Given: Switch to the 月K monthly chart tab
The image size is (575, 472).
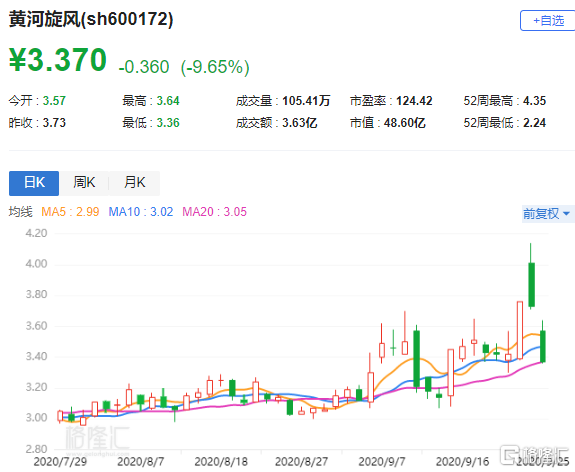Looking at the screenshot, I should [x=134, y=183].
